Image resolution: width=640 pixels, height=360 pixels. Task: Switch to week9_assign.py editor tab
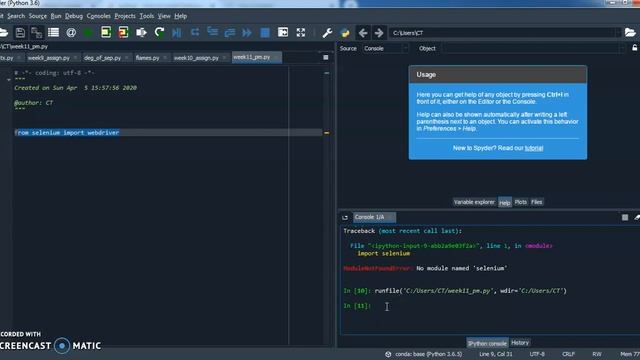49,58
